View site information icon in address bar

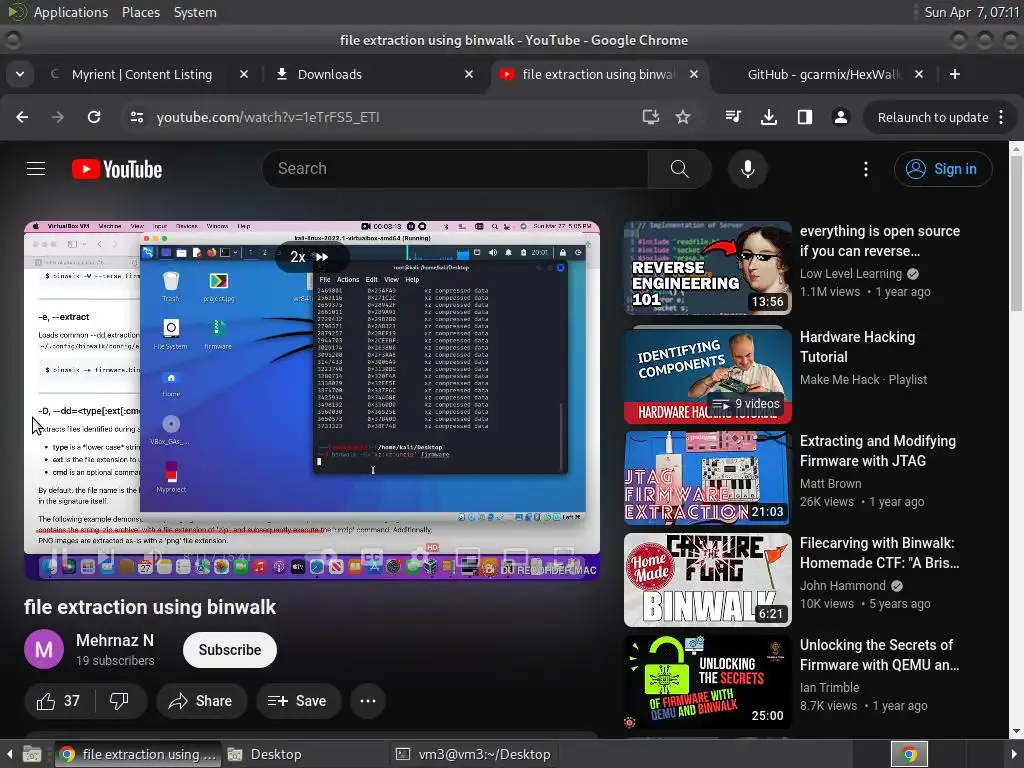click(137, 117)
